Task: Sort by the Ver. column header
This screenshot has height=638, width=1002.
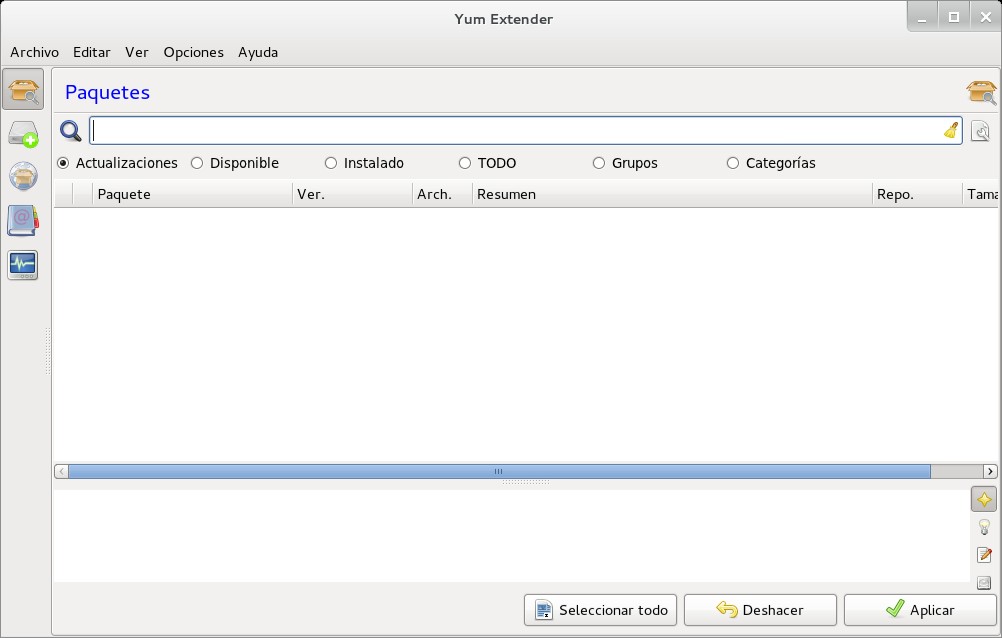Action: tap(352, 194)
